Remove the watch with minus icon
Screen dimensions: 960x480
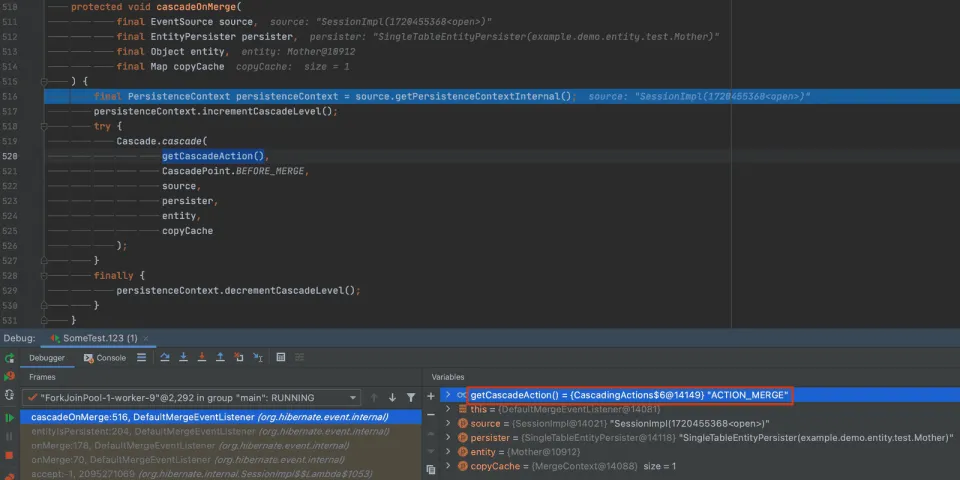click(x=430, y=414)
